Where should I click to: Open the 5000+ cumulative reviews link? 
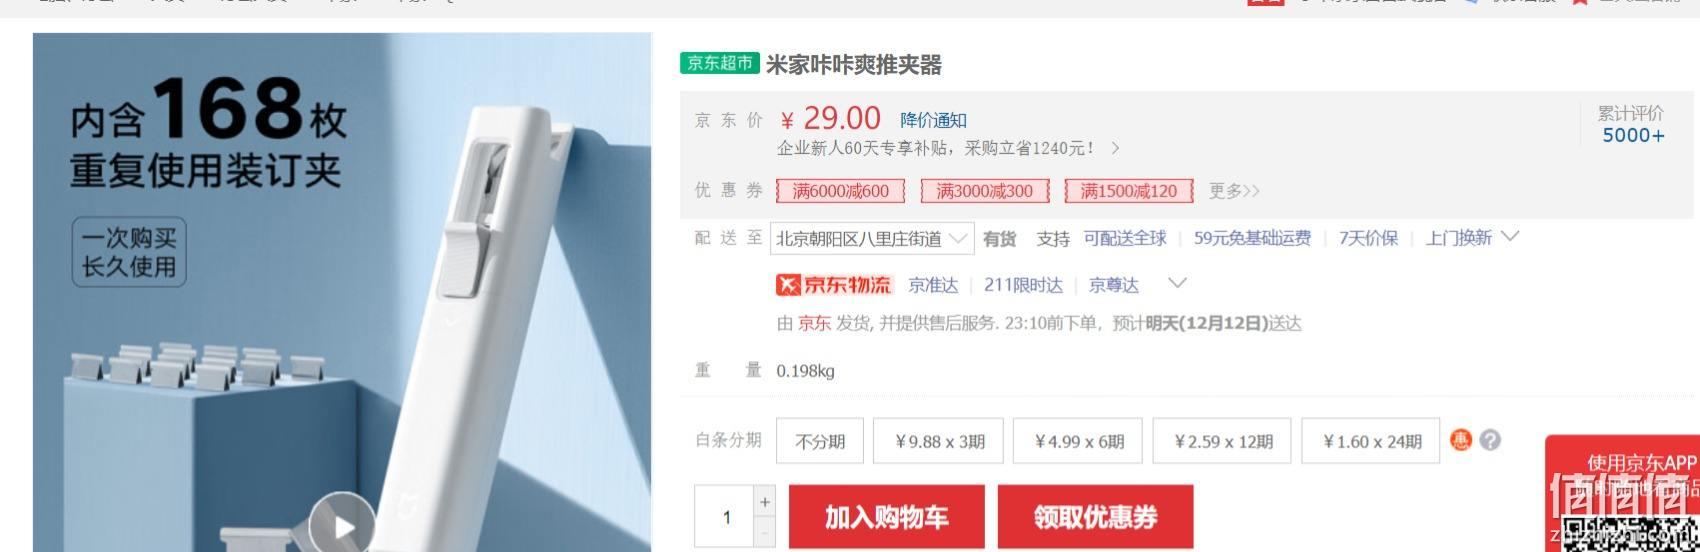pyautogui.click(x=1633, y=136)
